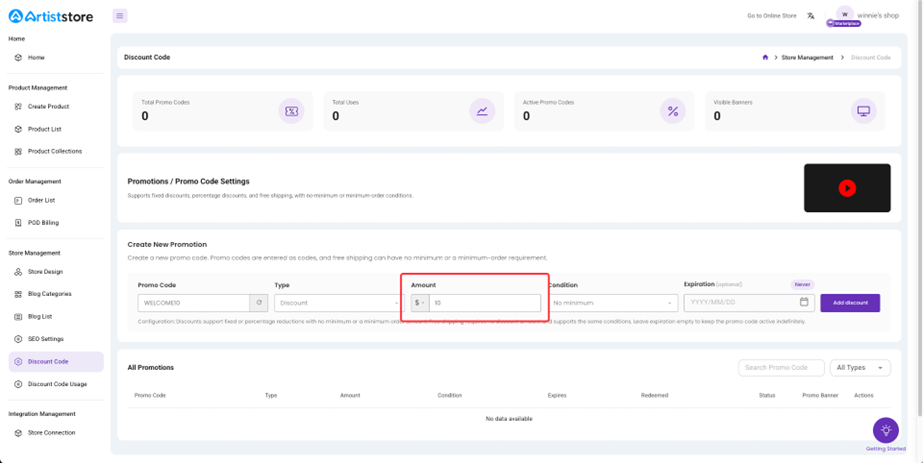The width and height of the screenshot is (923, 463).
Task: Click the Marketplace badge under the avatar
Action: tap(844, 24)
